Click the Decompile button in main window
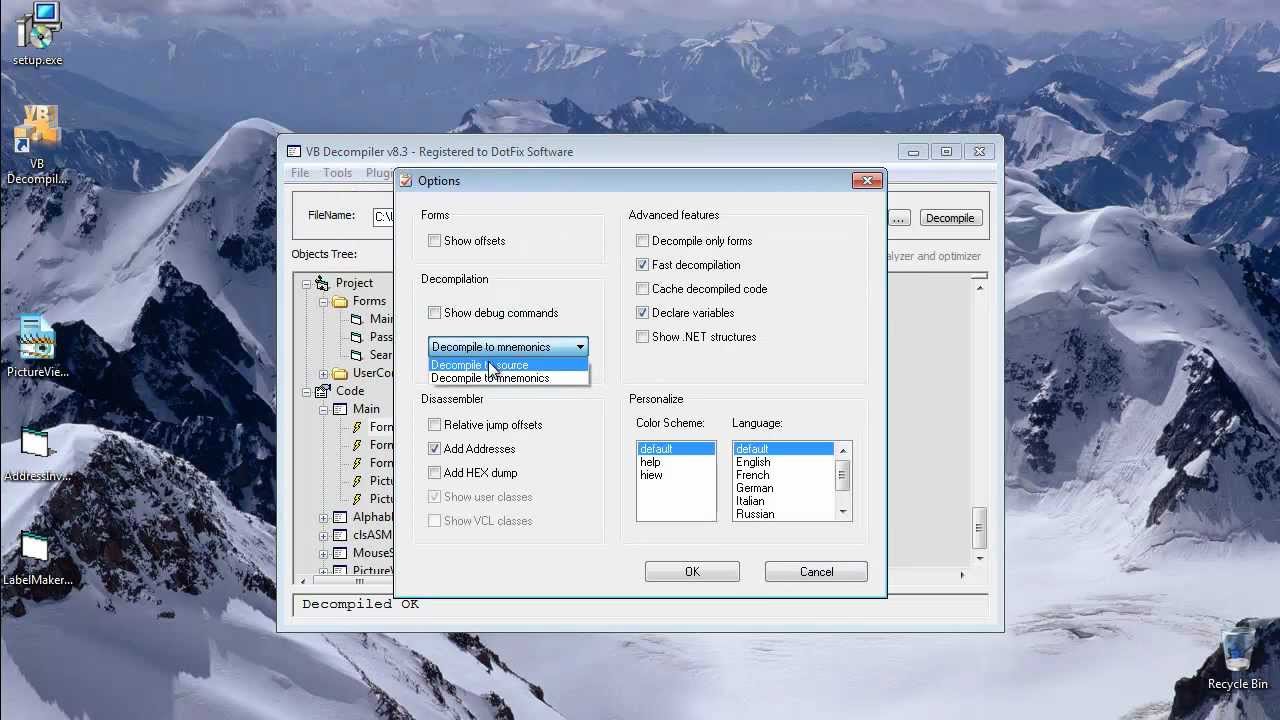This screenshot has width=1280, height=720. click(x=950, y=218)
